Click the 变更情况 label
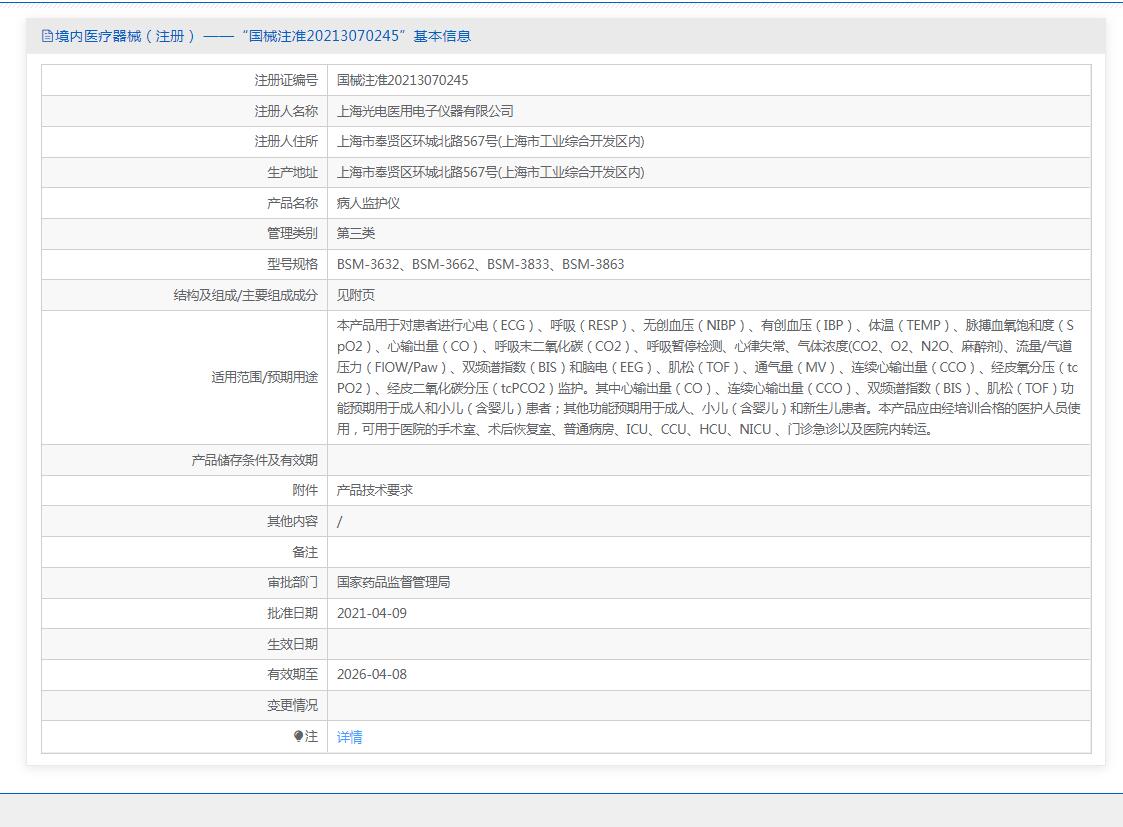 [292, 705]
